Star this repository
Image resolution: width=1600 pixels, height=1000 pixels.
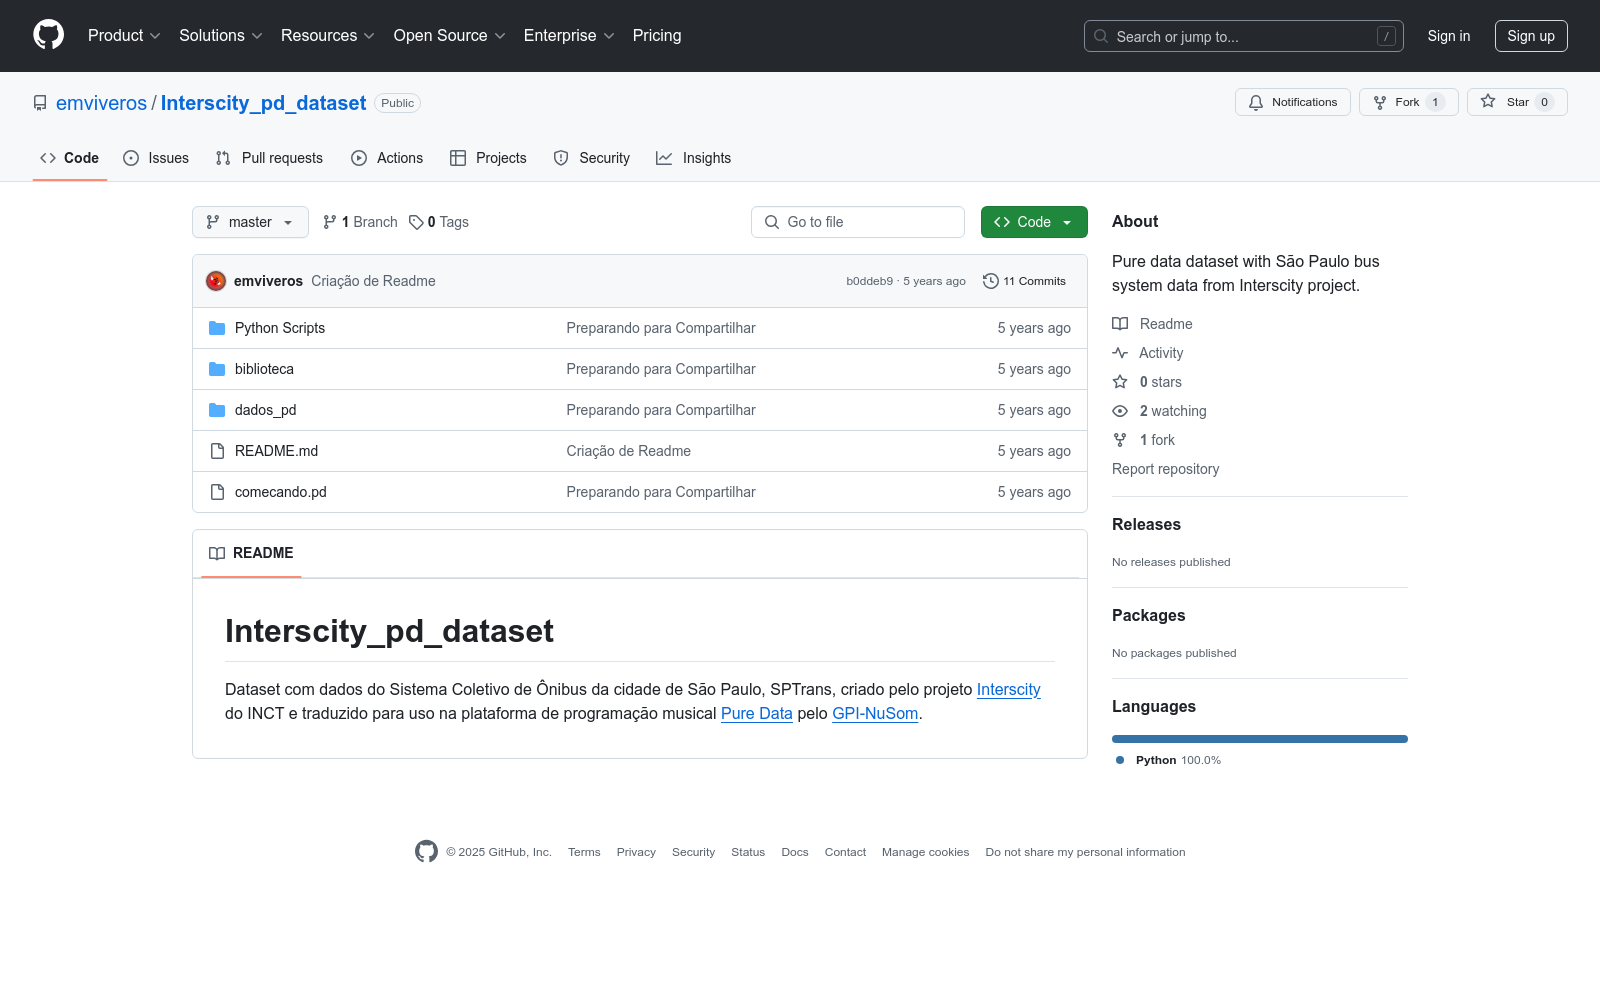pos(1517,102)
